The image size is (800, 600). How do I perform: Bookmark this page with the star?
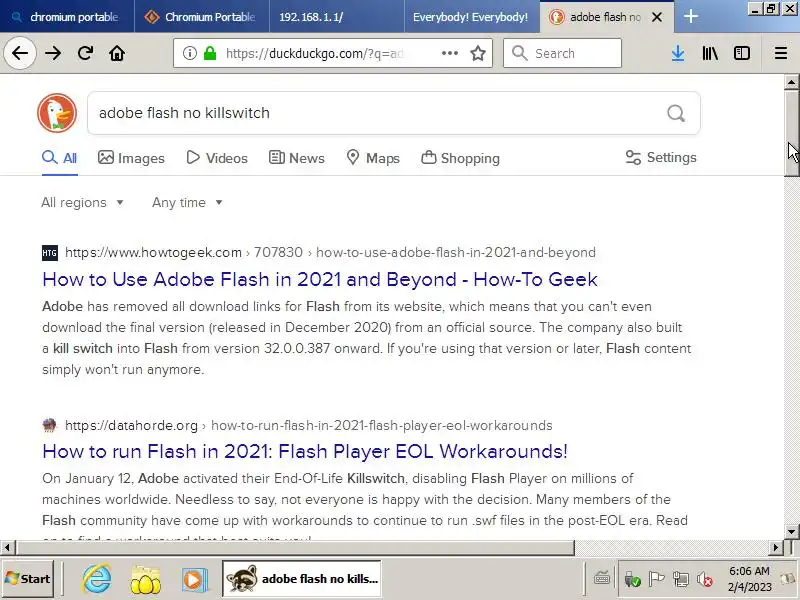tap(478, 53)
